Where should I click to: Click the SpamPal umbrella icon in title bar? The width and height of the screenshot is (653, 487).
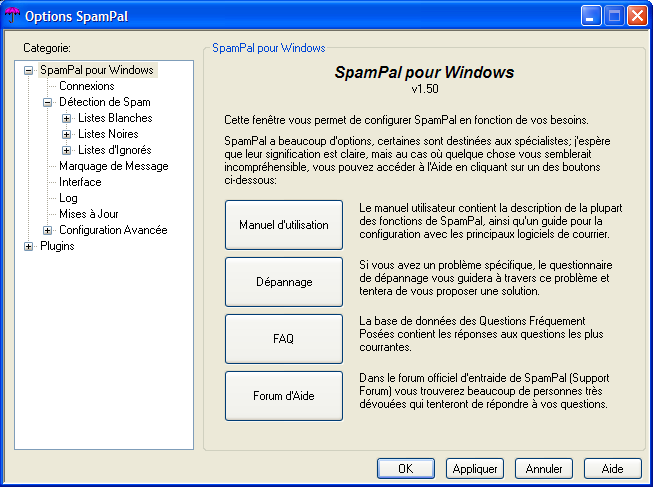coord(12,16)
